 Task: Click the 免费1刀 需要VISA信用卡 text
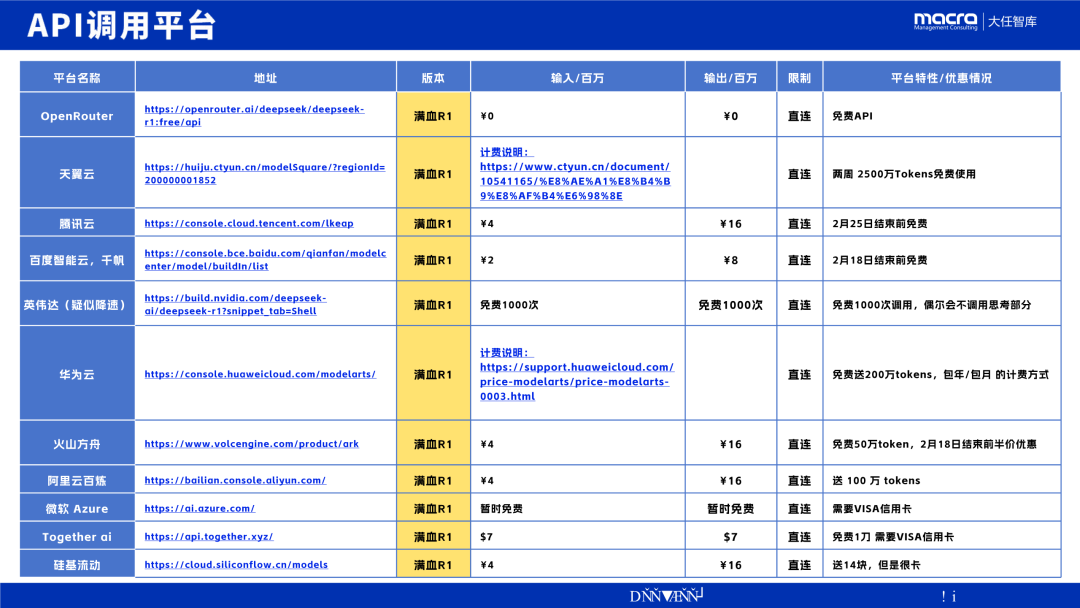click(893, 536)
